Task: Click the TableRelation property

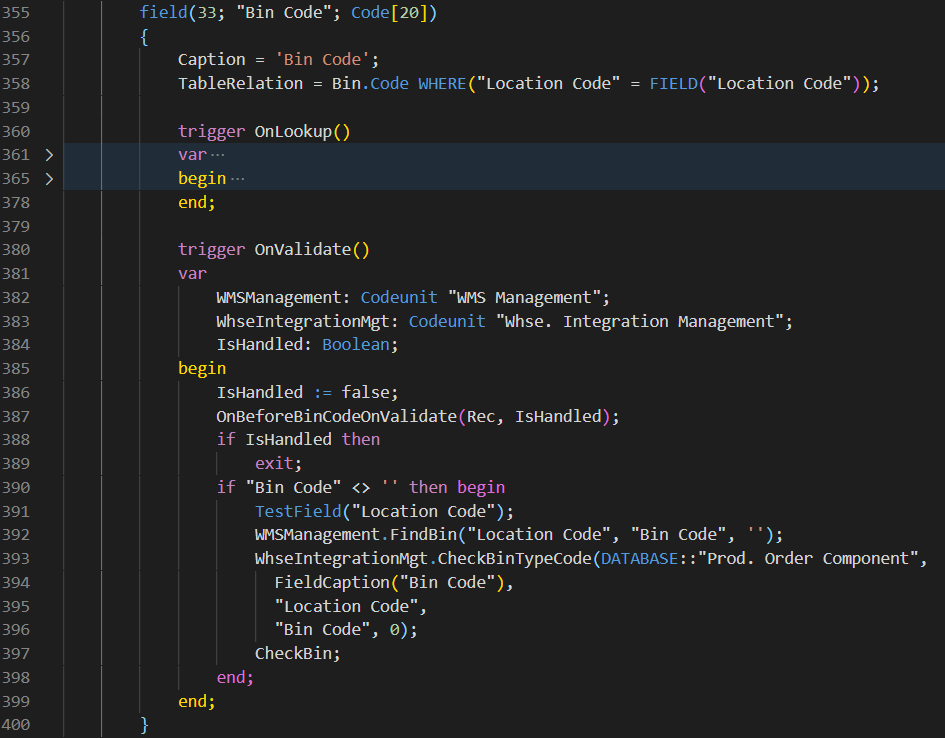Action: (x=240, y=83)
